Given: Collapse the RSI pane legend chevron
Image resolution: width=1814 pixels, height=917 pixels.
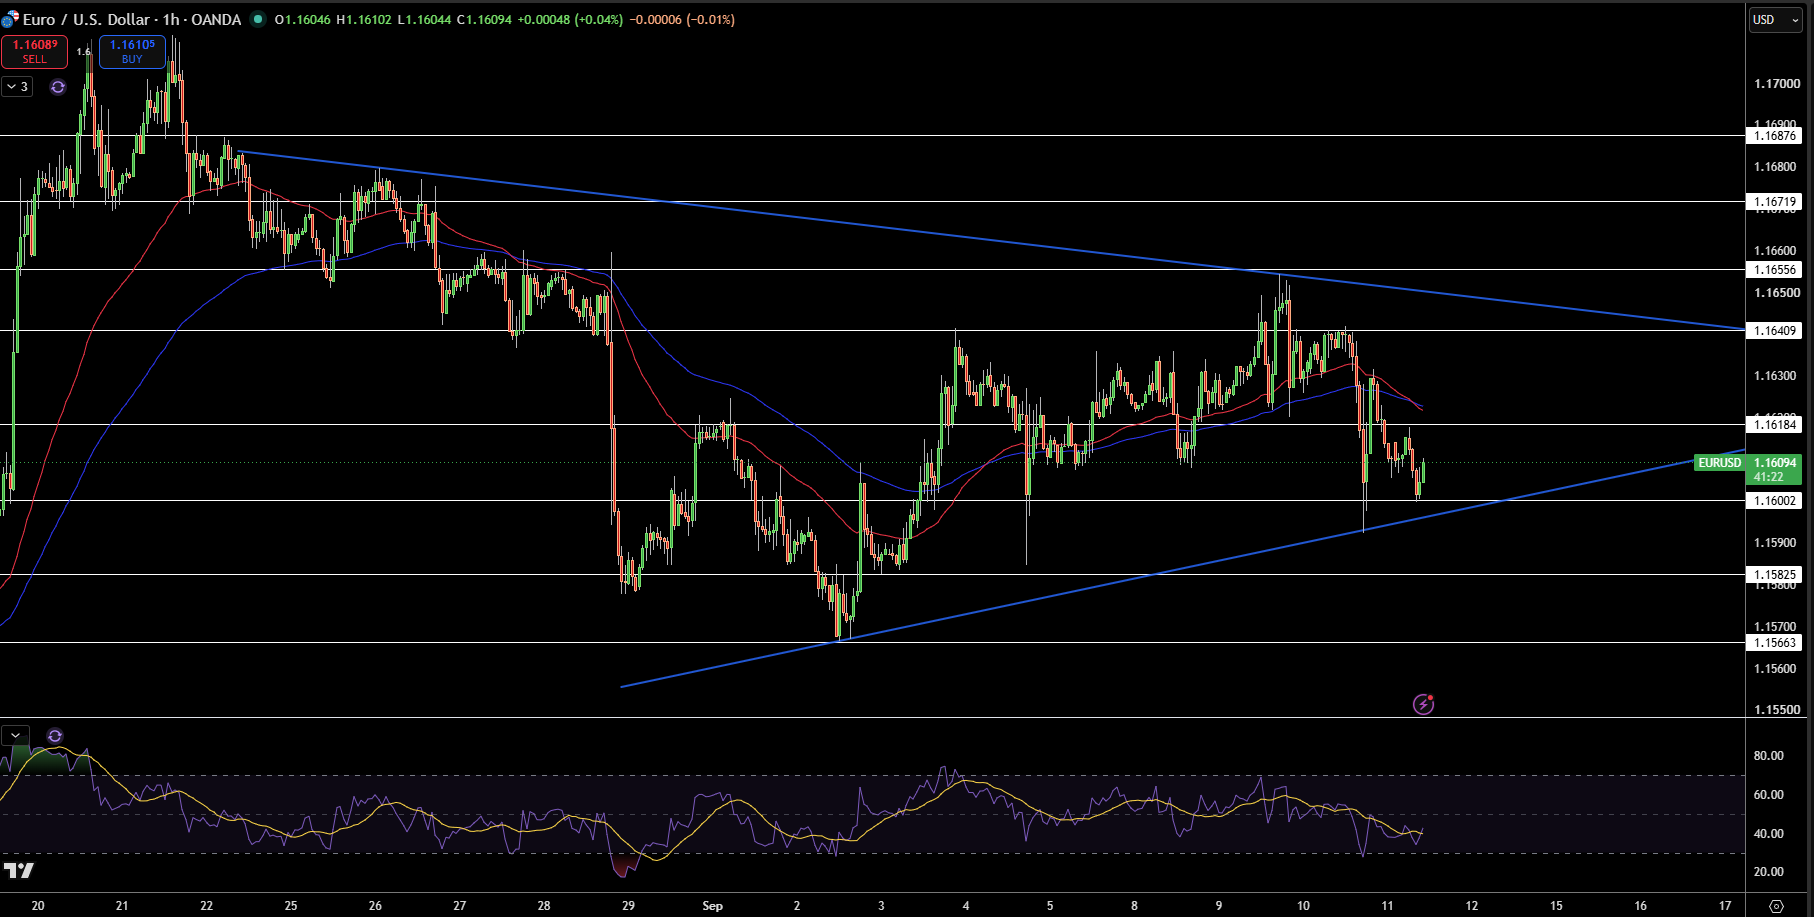Looking at the screenshot, I should pos(15,736).
